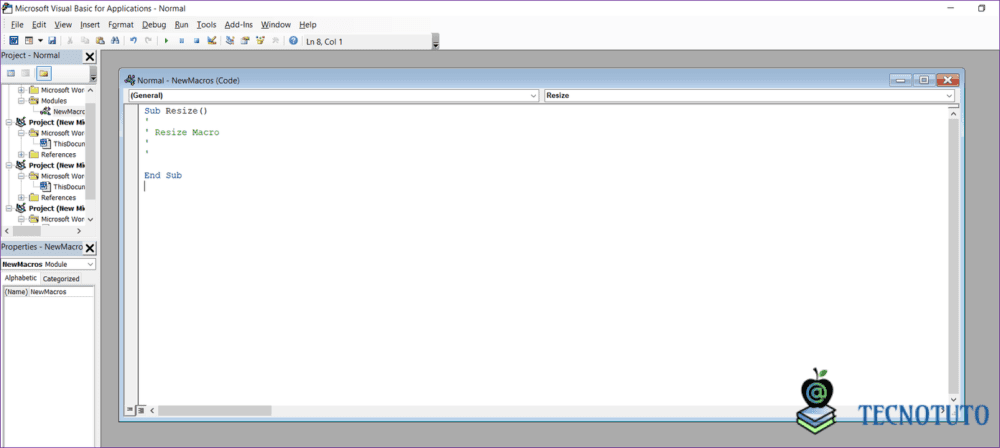This screenshot has width=1000, height=448.
Task: Open Project Explorer via toolbar icon
Action: pos(230,40)
